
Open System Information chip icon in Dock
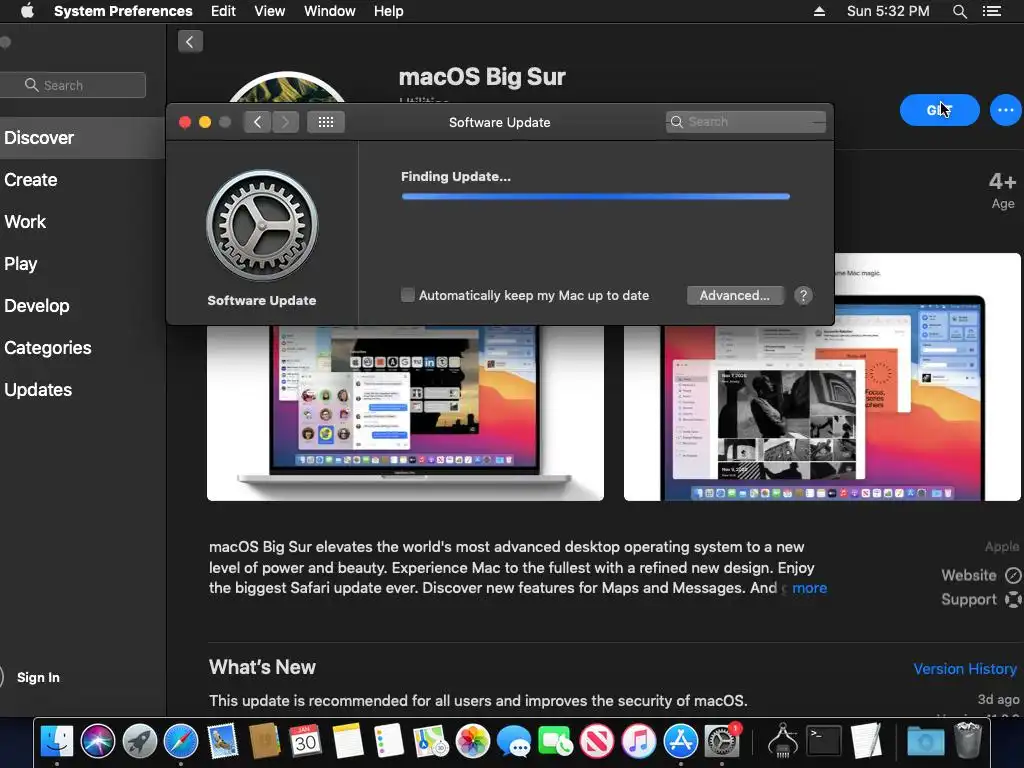782,741
